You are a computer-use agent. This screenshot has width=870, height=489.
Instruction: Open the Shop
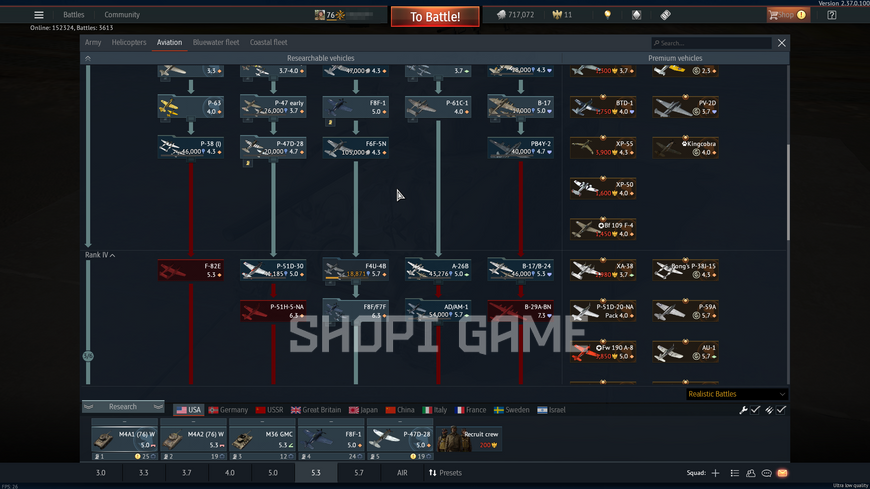click(x=787, y=15)
